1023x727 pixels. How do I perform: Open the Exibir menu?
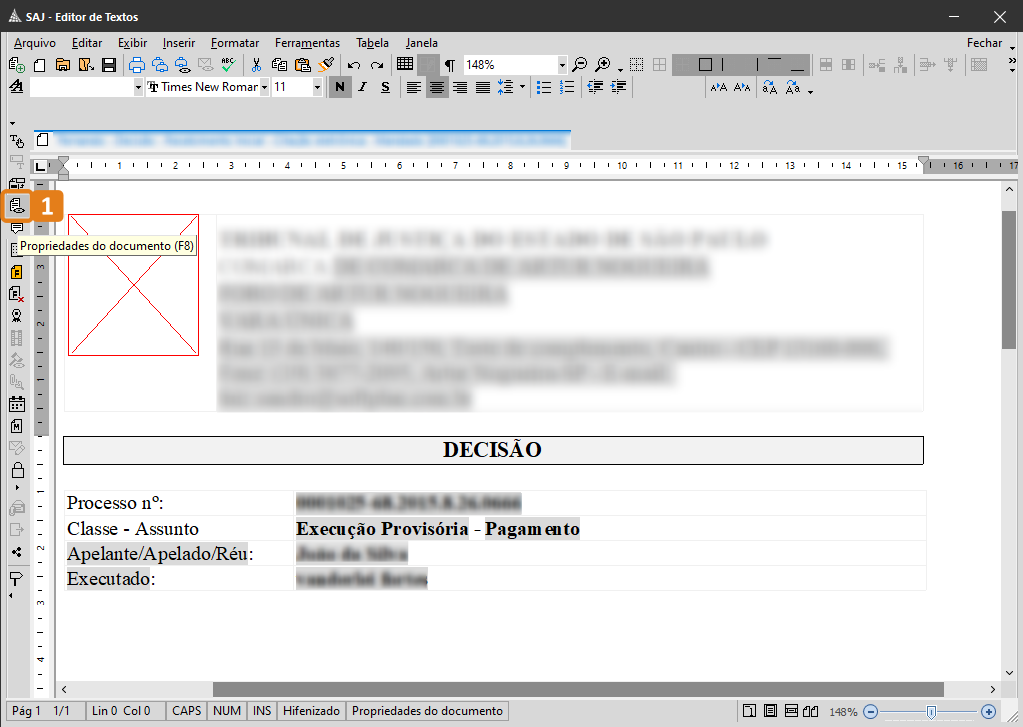tap(132, 43)
